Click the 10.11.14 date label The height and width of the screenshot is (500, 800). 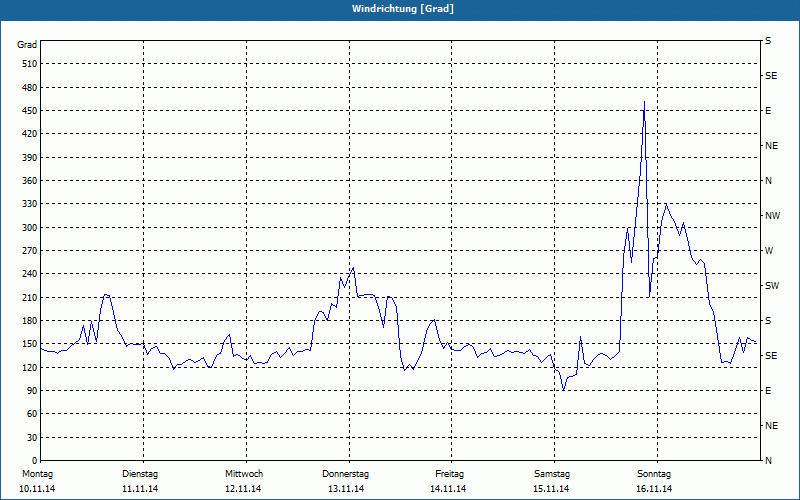(x=37, y=489)
